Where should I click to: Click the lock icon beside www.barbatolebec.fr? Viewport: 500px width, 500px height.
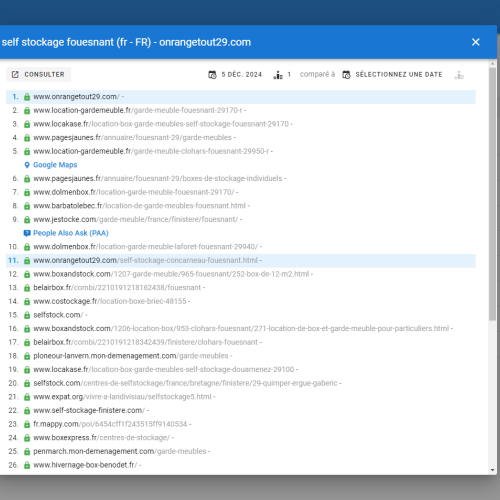tap(27, 206)
